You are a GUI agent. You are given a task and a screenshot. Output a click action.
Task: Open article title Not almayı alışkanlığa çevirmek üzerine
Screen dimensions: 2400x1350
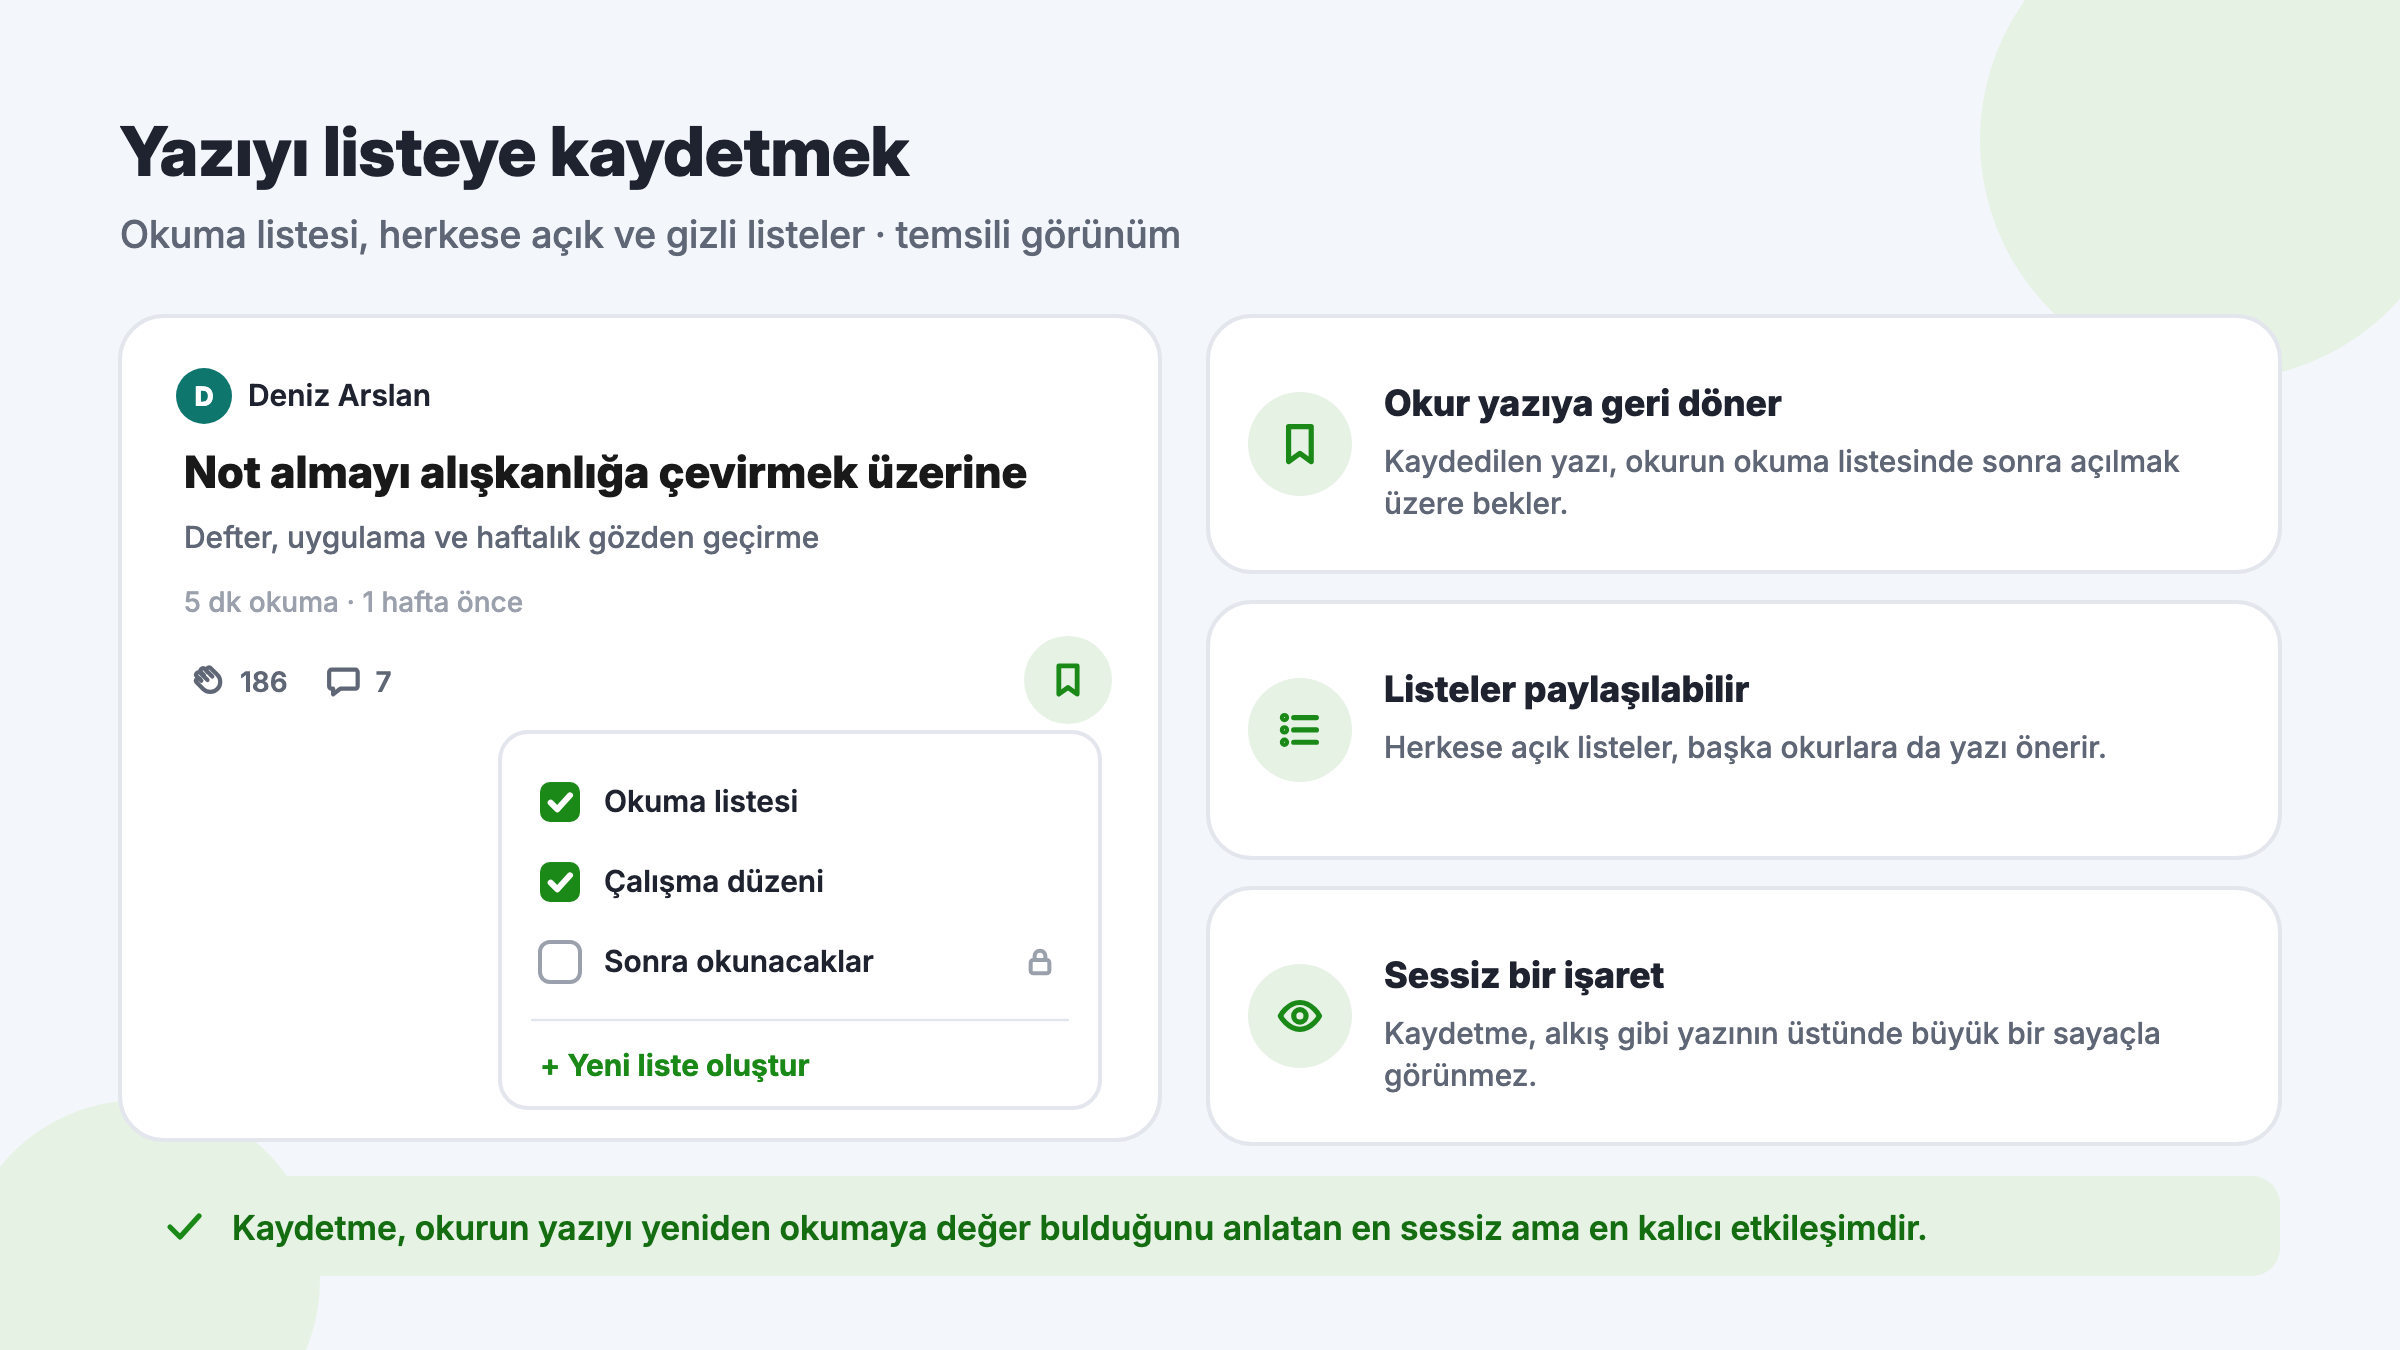[605, 473]
